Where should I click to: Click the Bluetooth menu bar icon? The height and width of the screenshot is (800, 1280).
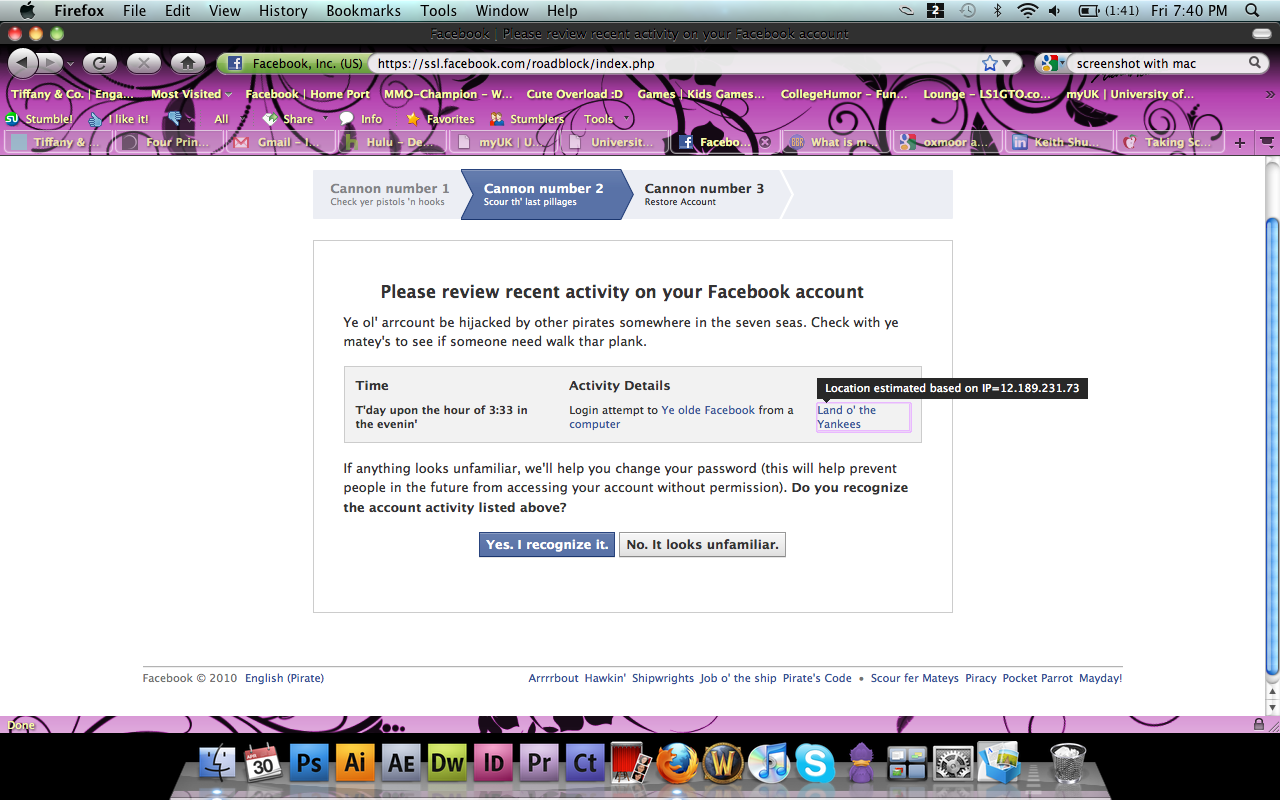pyautogui.click(x=997, y=11)
